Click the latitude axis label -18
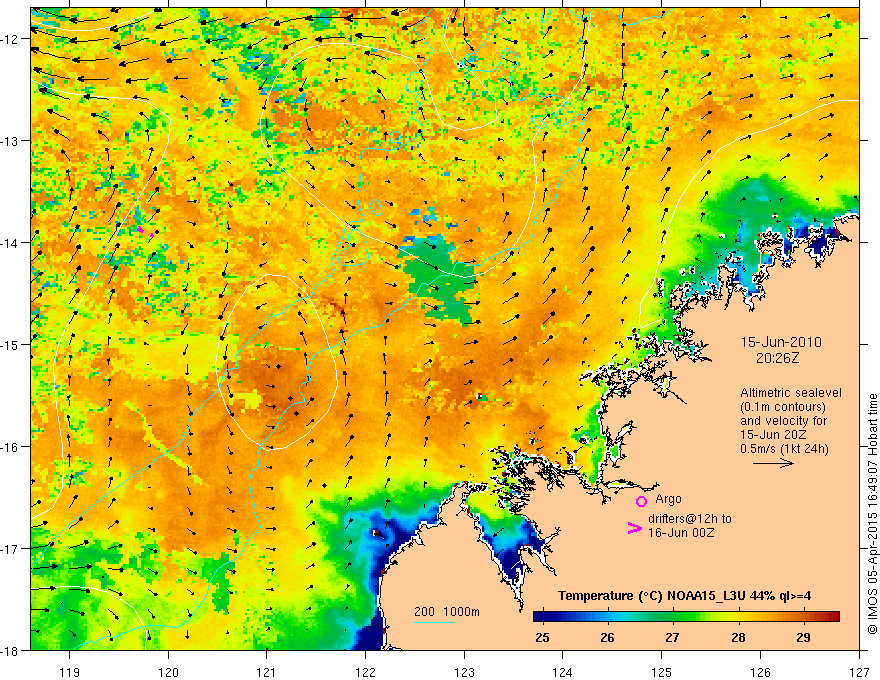The height and width of the screenshot is (680, 880). [x=11, y=651]
